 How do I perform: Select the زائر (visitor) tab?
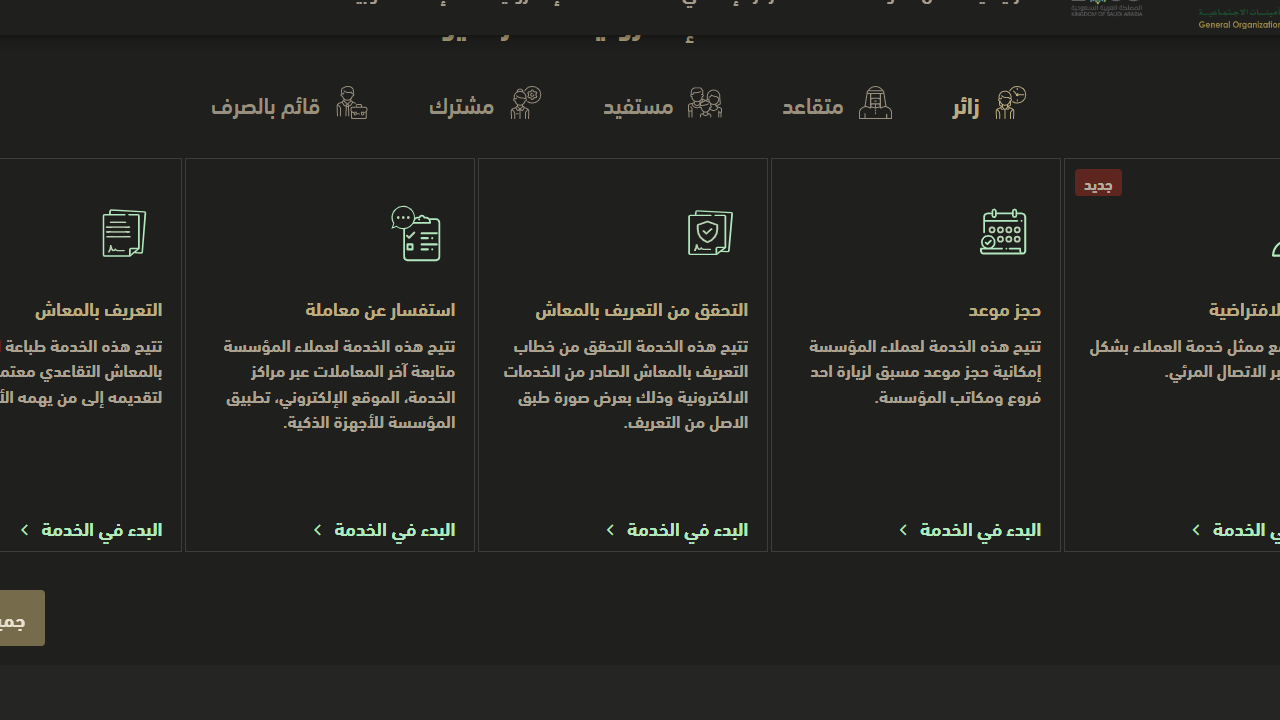(x=989, y=104)
